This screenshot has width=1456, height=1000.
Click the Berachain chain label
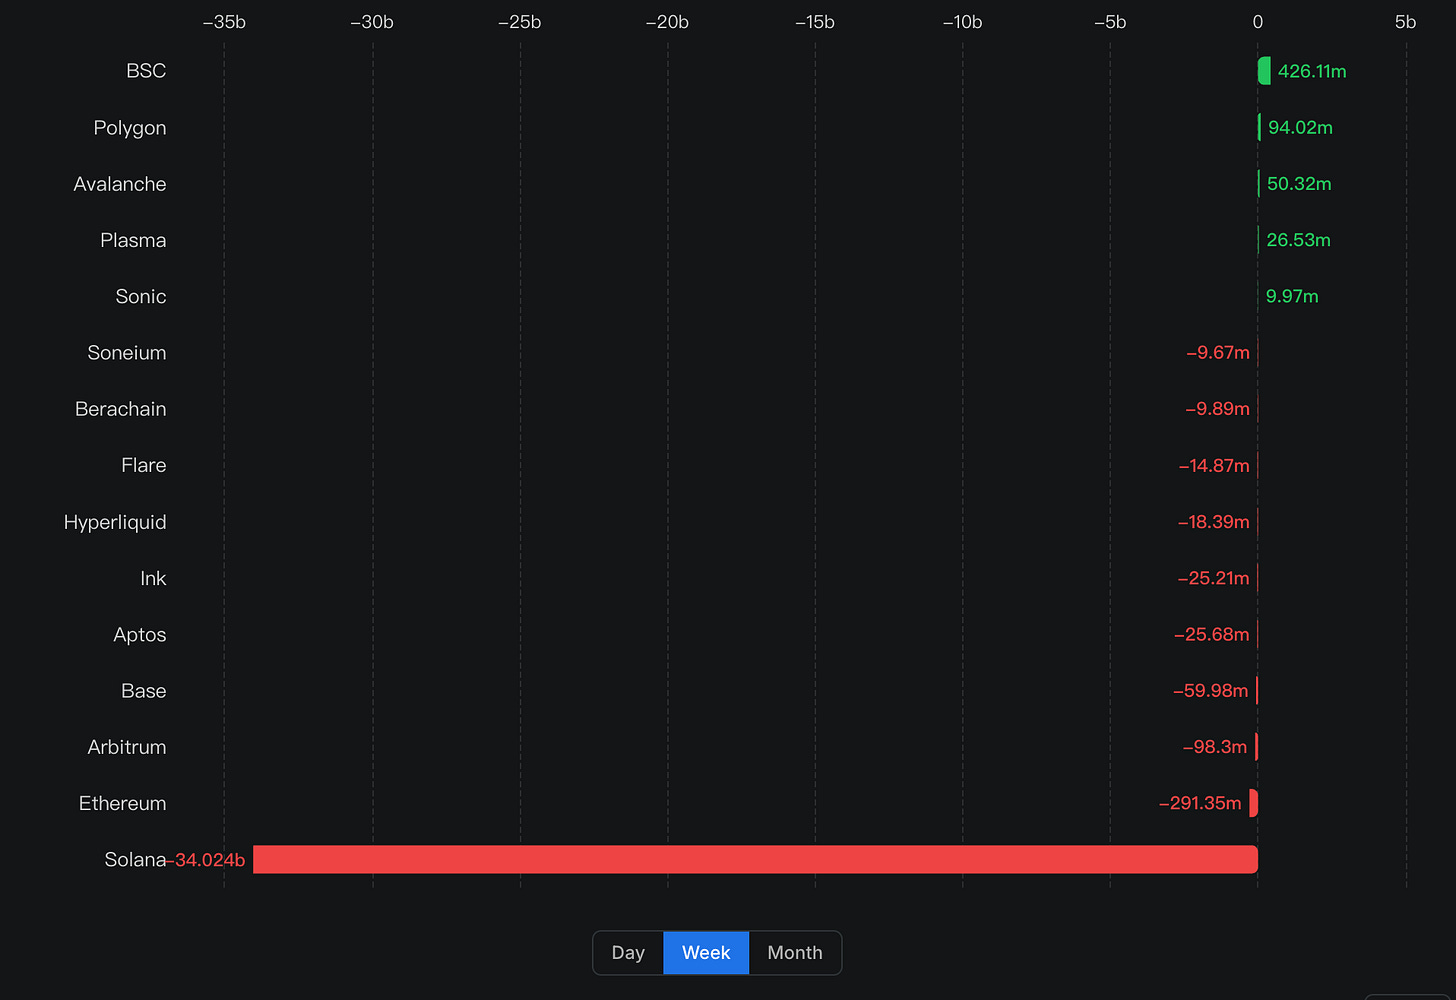pos(121,409)
